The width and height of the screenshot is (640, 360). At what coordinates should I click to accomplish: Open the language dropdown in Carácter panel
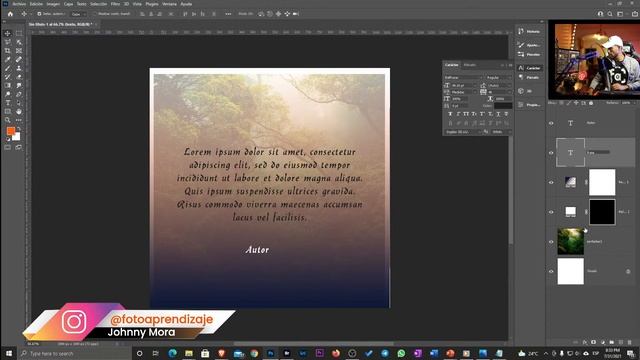click(463, 132)
